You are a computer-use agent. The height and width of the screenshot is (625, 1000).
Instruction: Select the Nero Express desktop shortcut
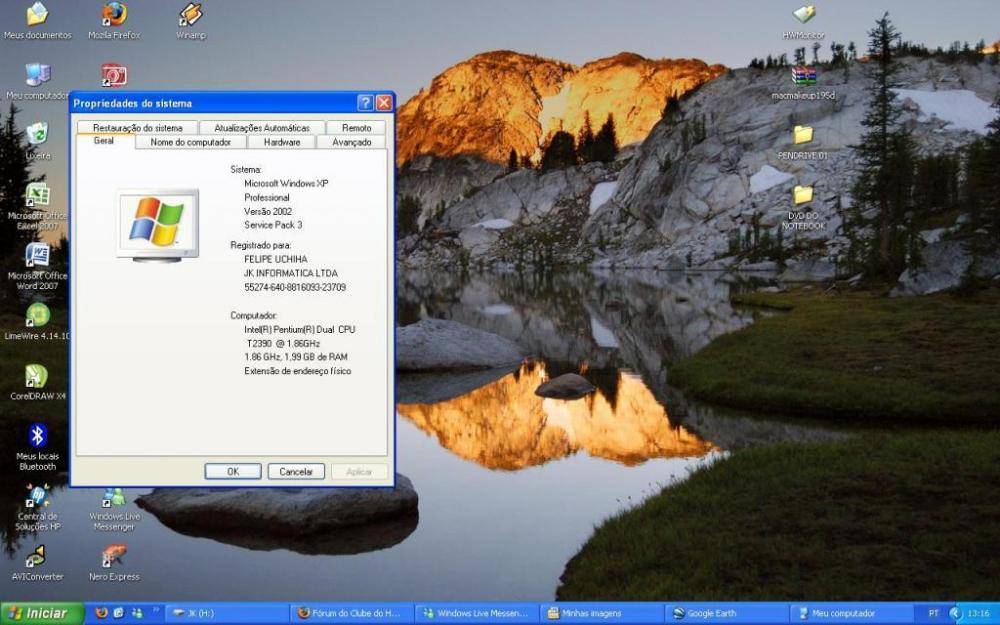114,562
